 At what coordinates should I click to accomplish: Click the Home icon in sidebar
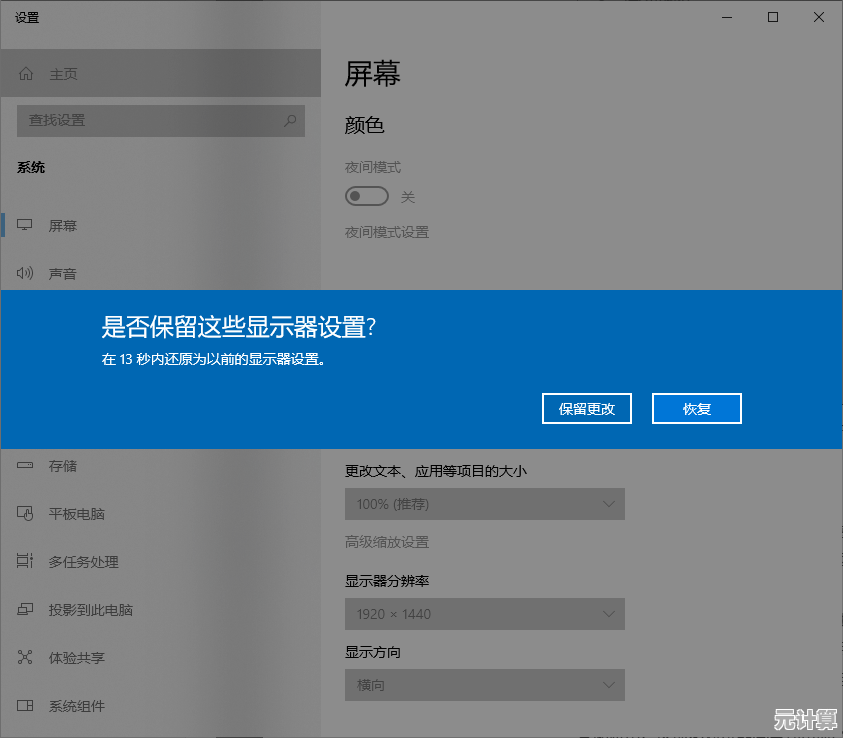[26, 74]
